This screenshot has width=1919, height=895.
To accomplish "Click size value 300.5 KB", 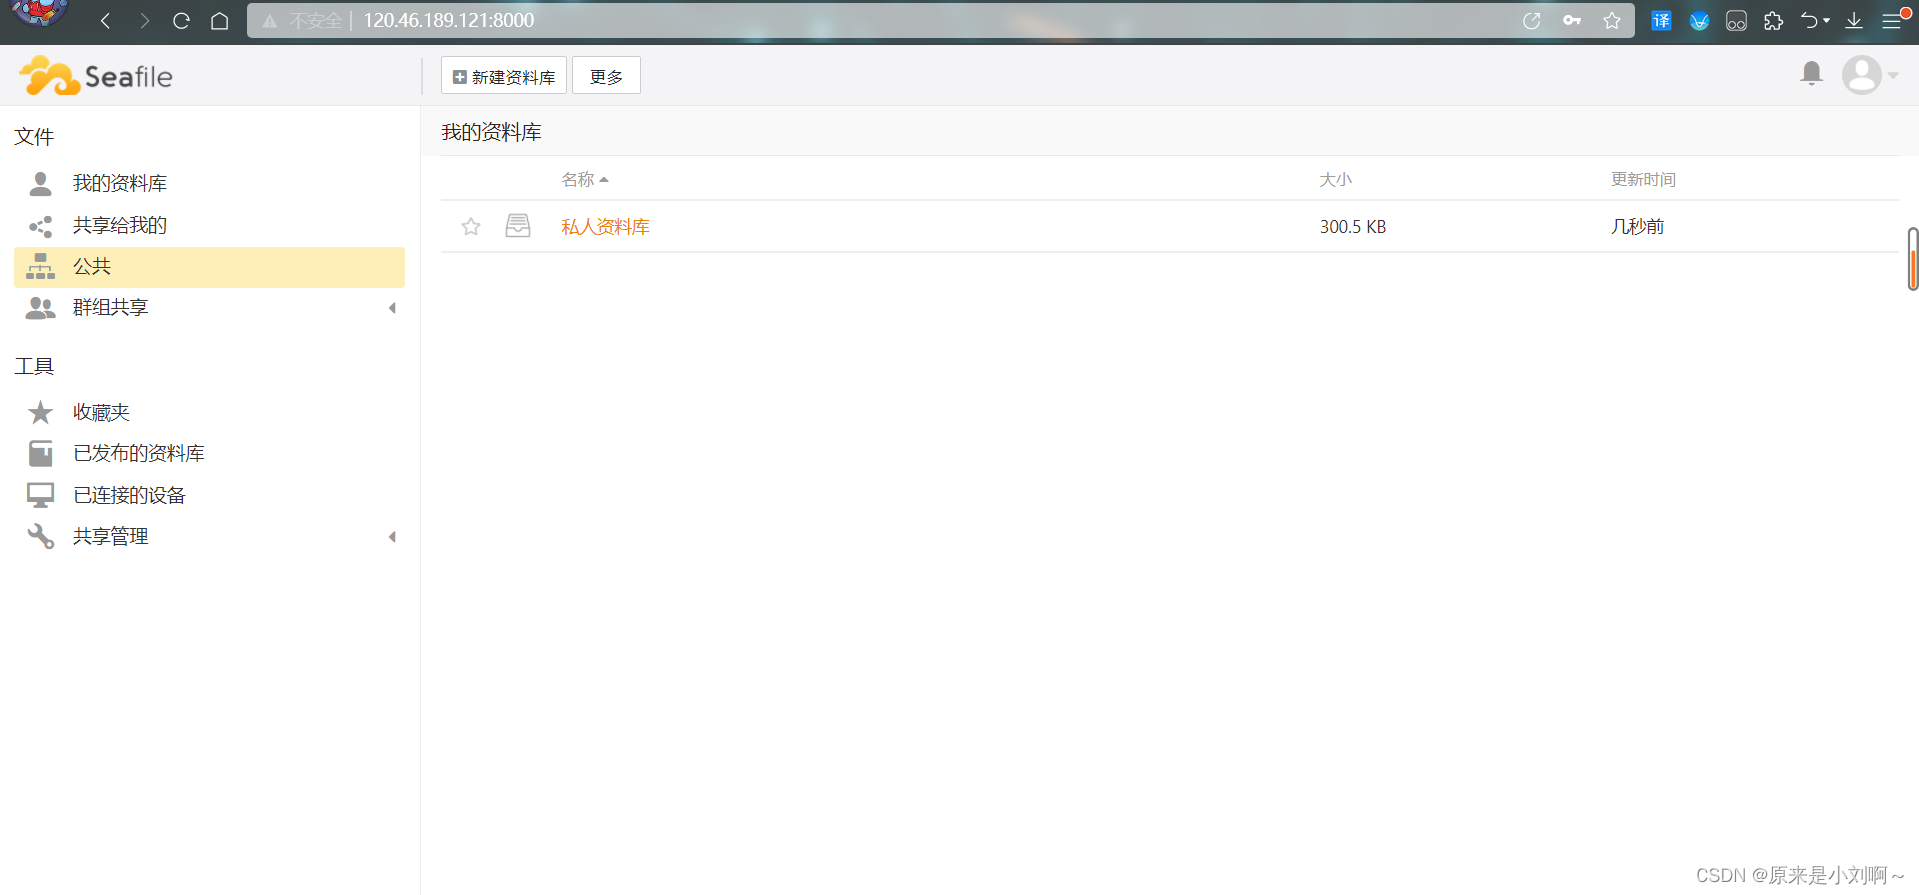I will tap(1352, 227).
